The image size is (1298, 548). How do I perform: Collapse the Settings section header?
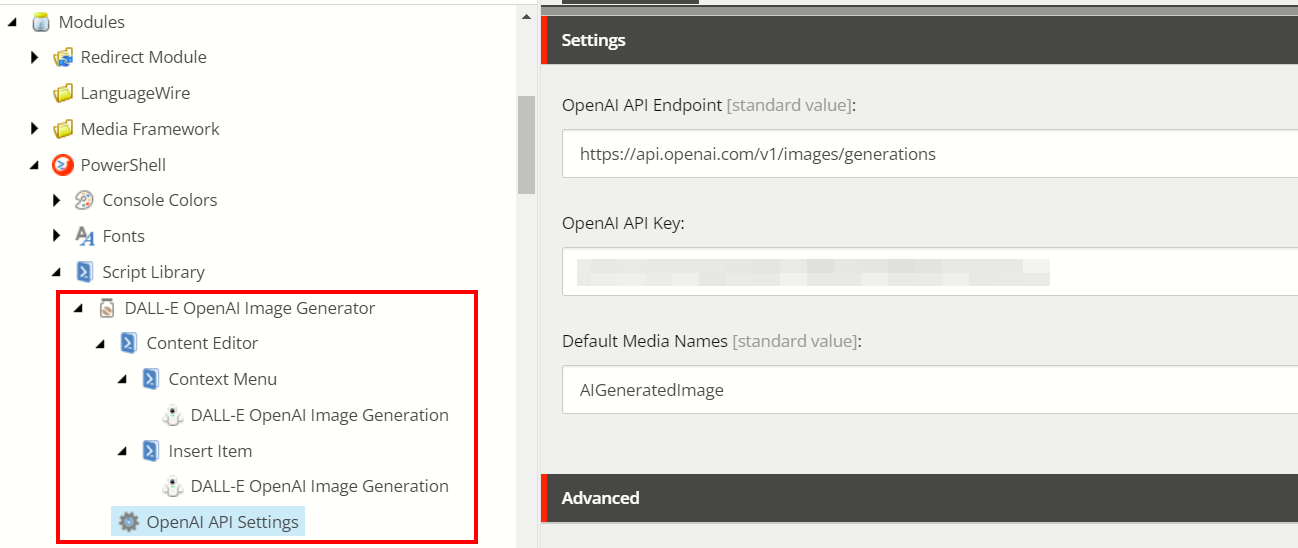pos(919,41)
